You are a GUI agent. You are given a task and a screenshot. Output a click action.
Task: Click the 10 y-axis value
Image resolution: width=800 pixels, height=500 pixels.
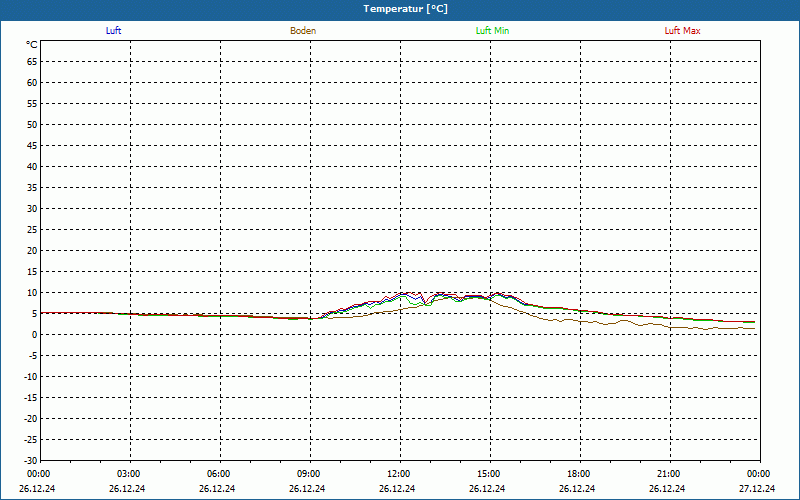(x=32, y=293)
